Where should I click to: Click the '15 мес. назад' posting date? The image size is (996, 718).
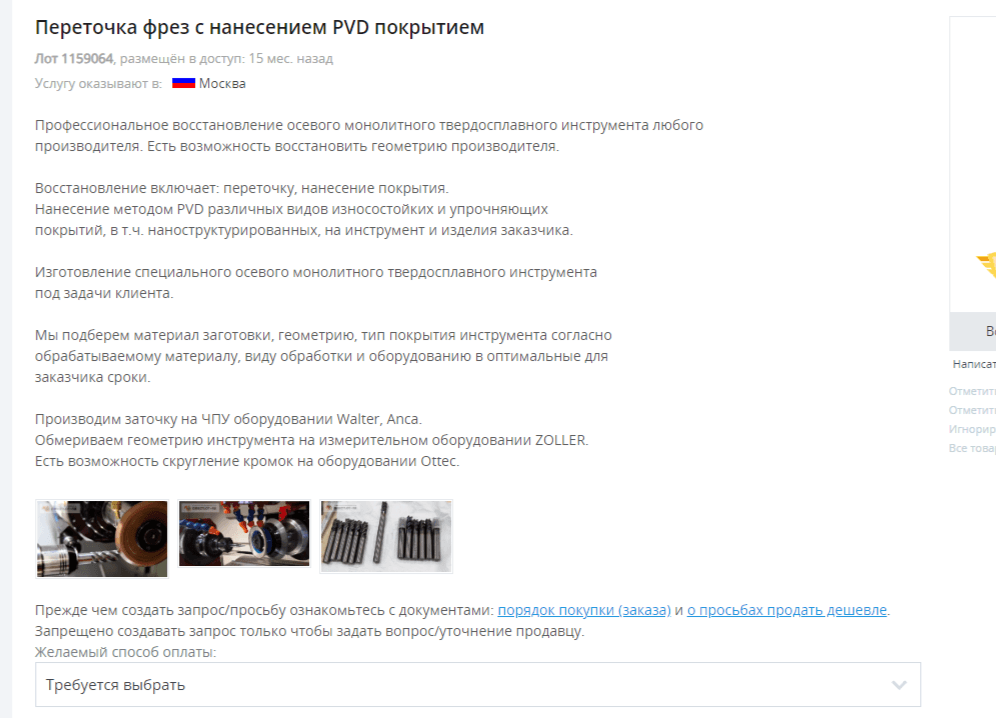pos(291,58)
